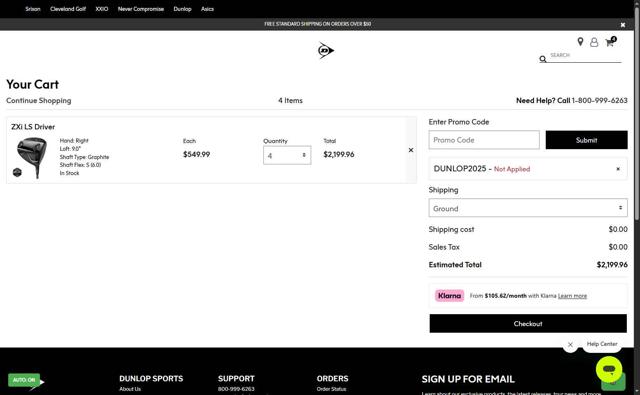
Task: Click the Your Cart heading
Action: point(32,84)
